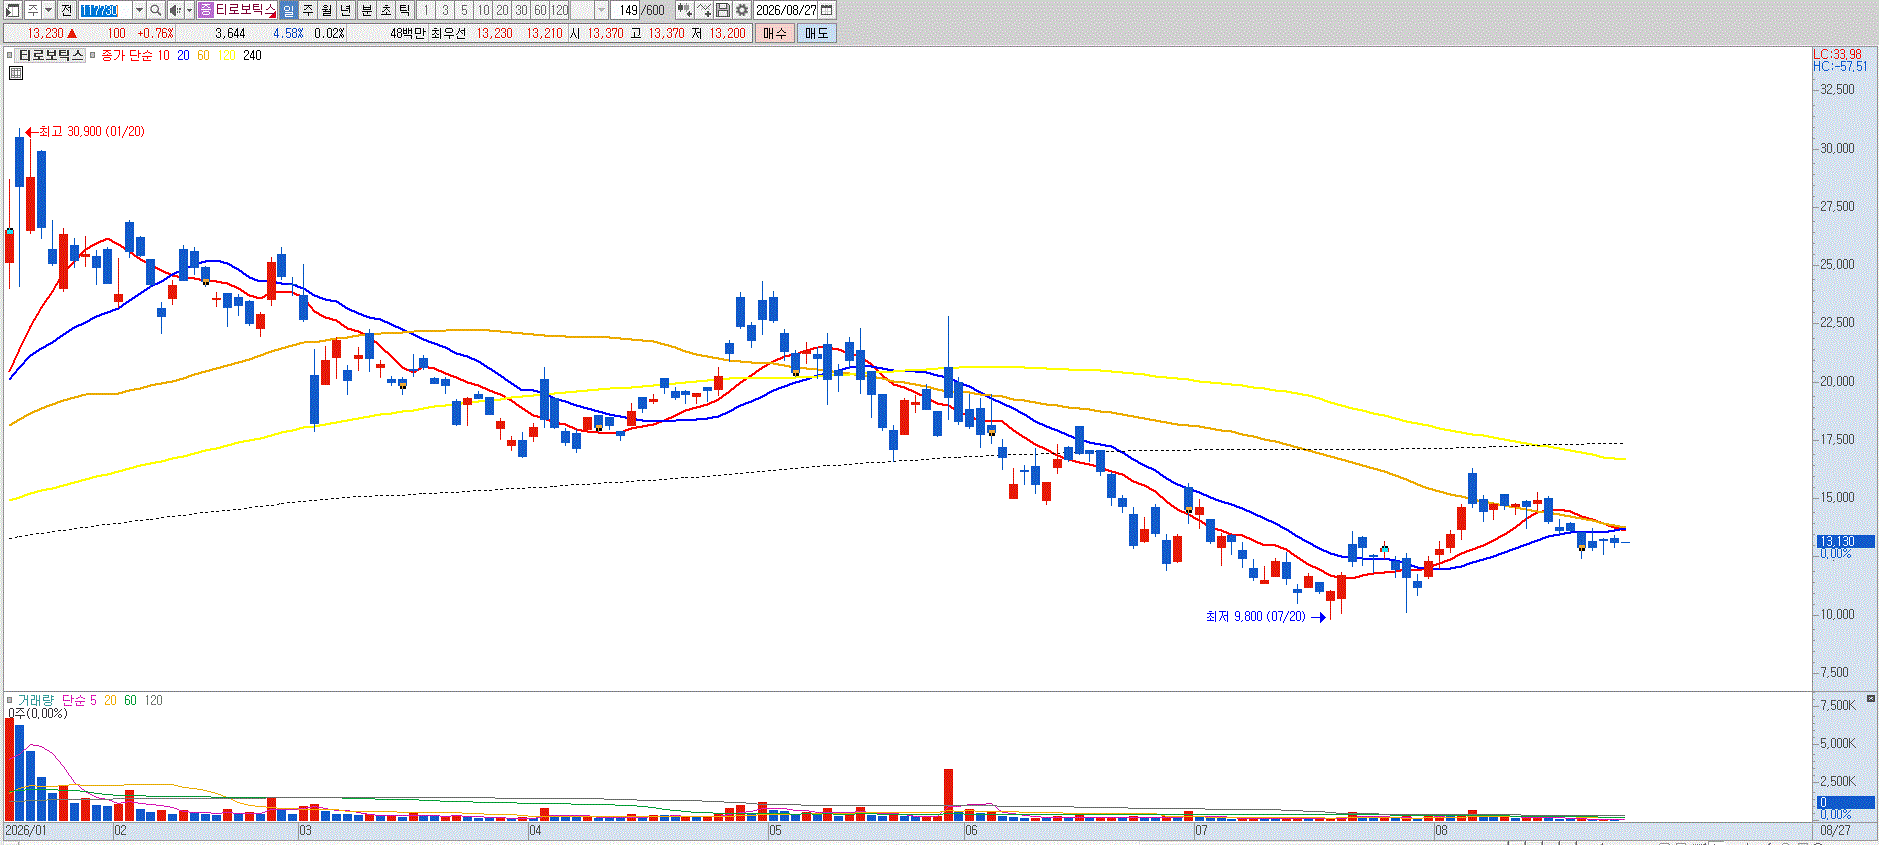Select the greyed interval 120 button in toolbar
The image size is (1879, 845).
click(x=560, y=10)
